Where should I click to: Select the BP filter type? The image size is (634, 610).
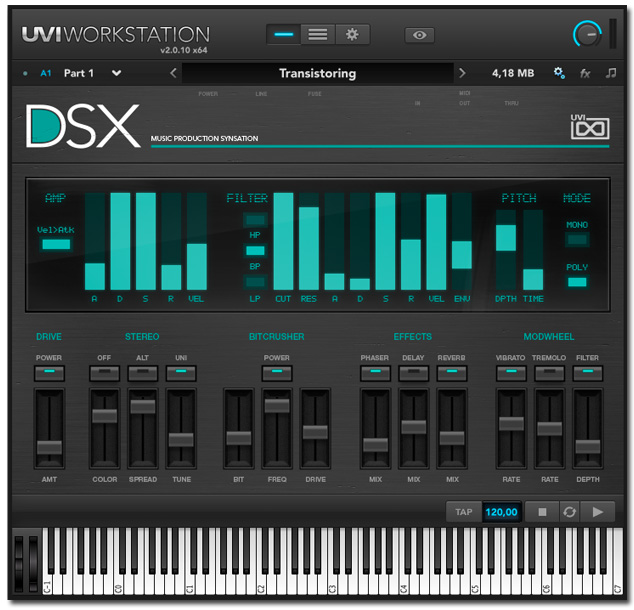point(255,251)
